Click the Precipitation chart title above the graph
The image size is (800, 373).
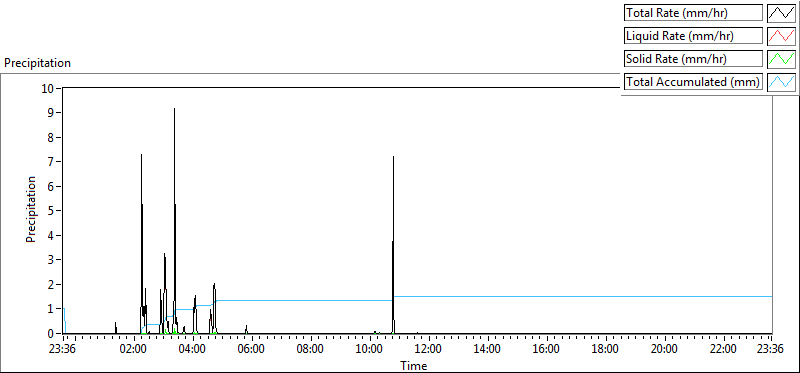(37, 63)
